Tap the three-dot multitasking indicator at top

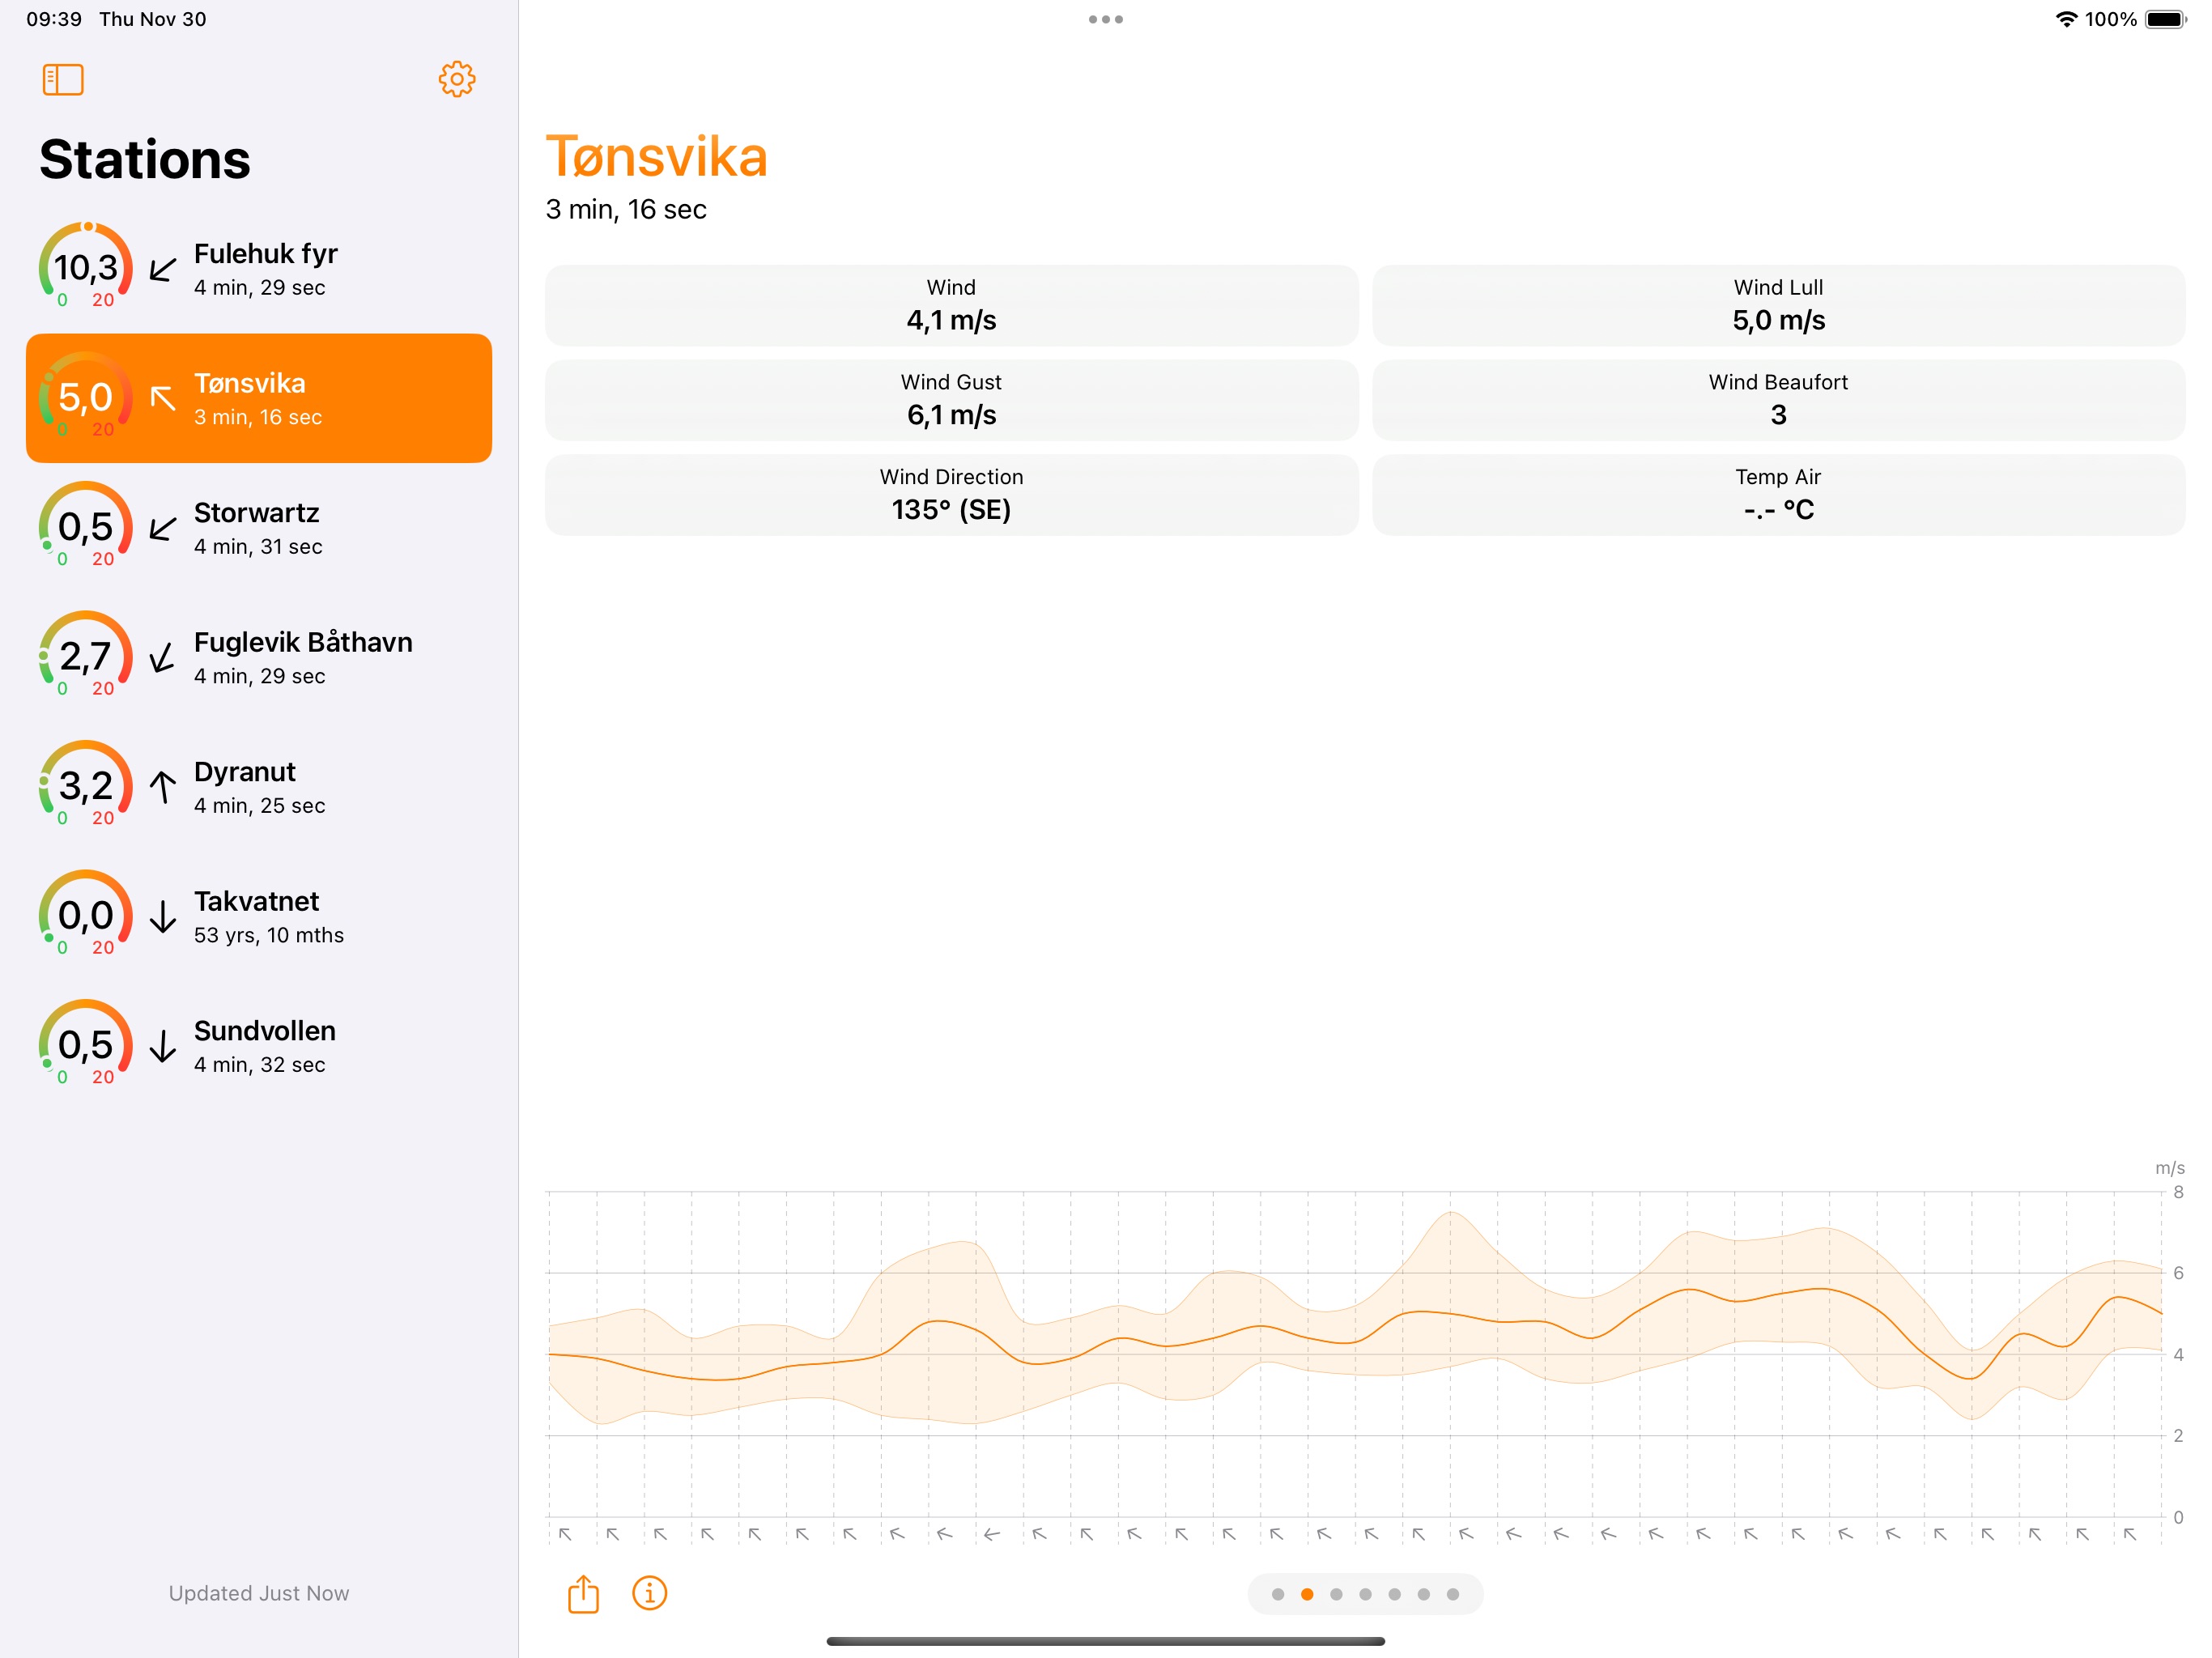pos(1106,19)
